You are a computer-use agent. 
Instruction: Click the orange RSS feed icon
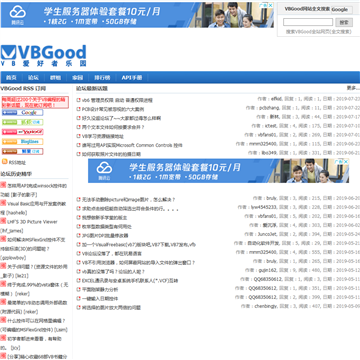click(x=4, y=162)
